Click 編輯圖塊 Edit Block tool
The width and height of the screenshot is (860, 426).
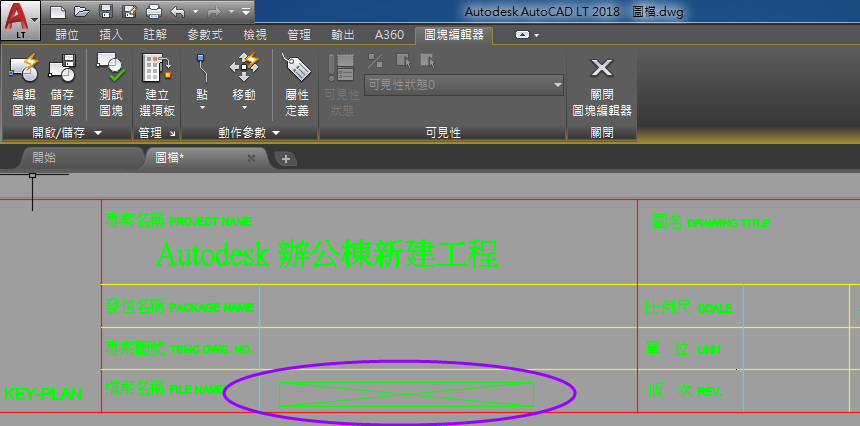(24, 85)
